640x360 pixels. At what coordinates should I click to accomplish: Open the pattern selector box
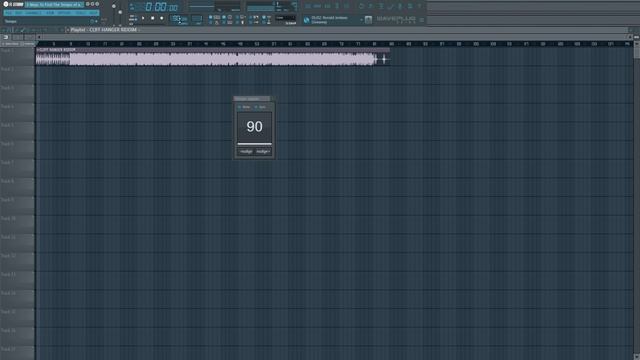[197, 18]
